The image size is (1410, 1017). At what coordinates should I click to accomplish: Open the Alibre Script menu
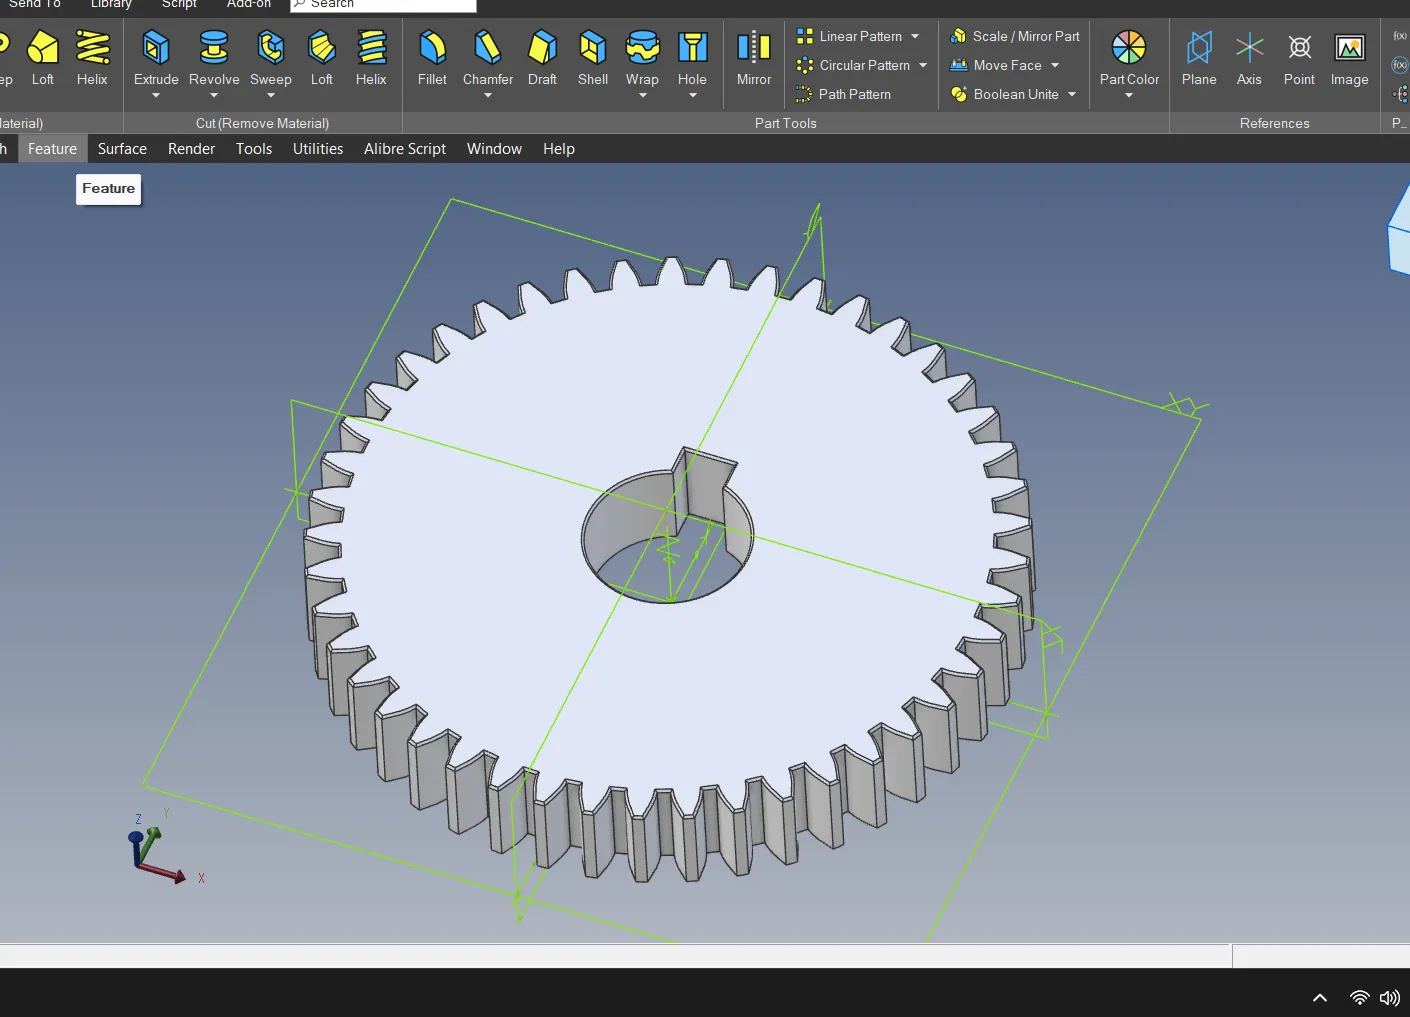click(405, 149)
